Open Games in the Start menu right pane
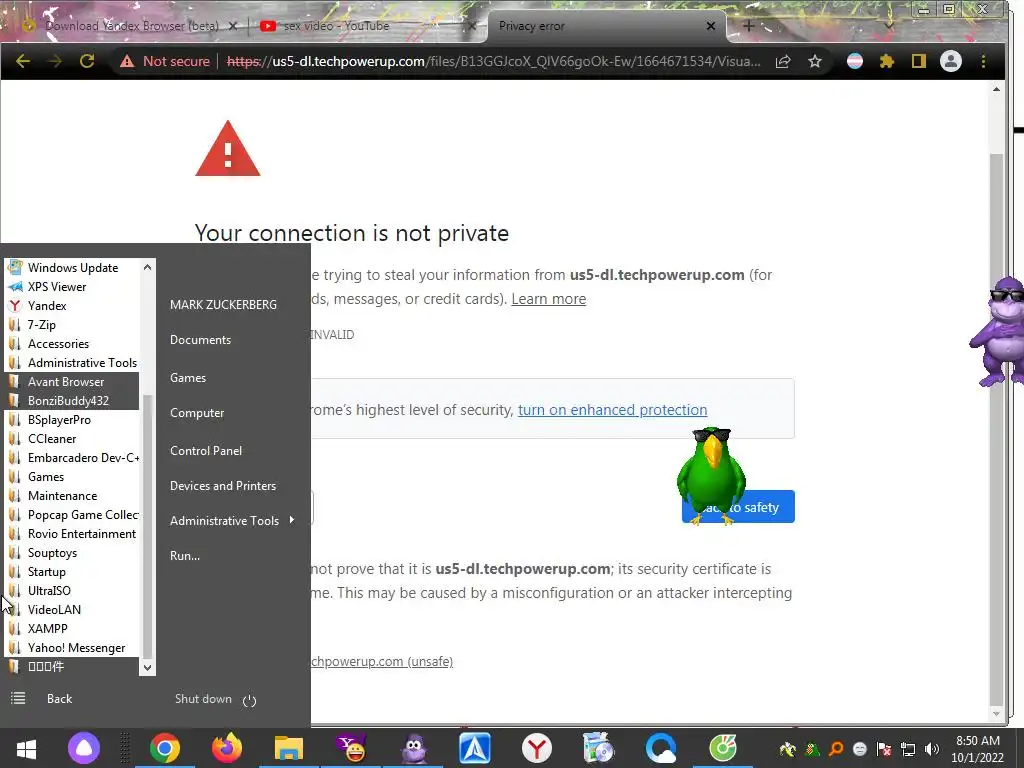Screen dimensions: 1024x768 (188, 377)
